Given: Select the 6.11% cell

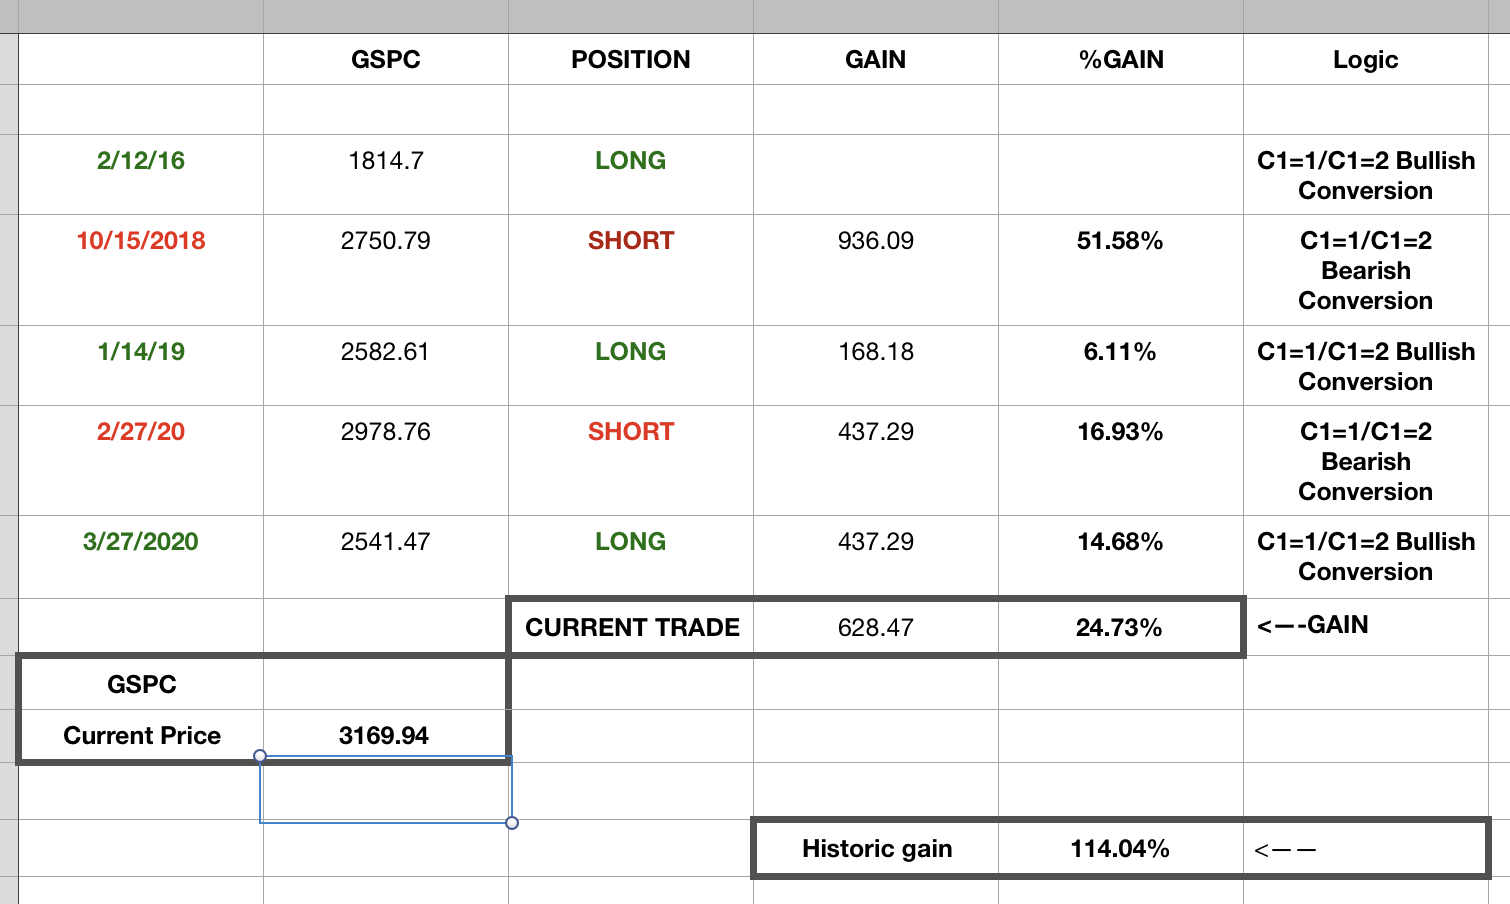Looking at the screenshot, I should point(1120,352).
